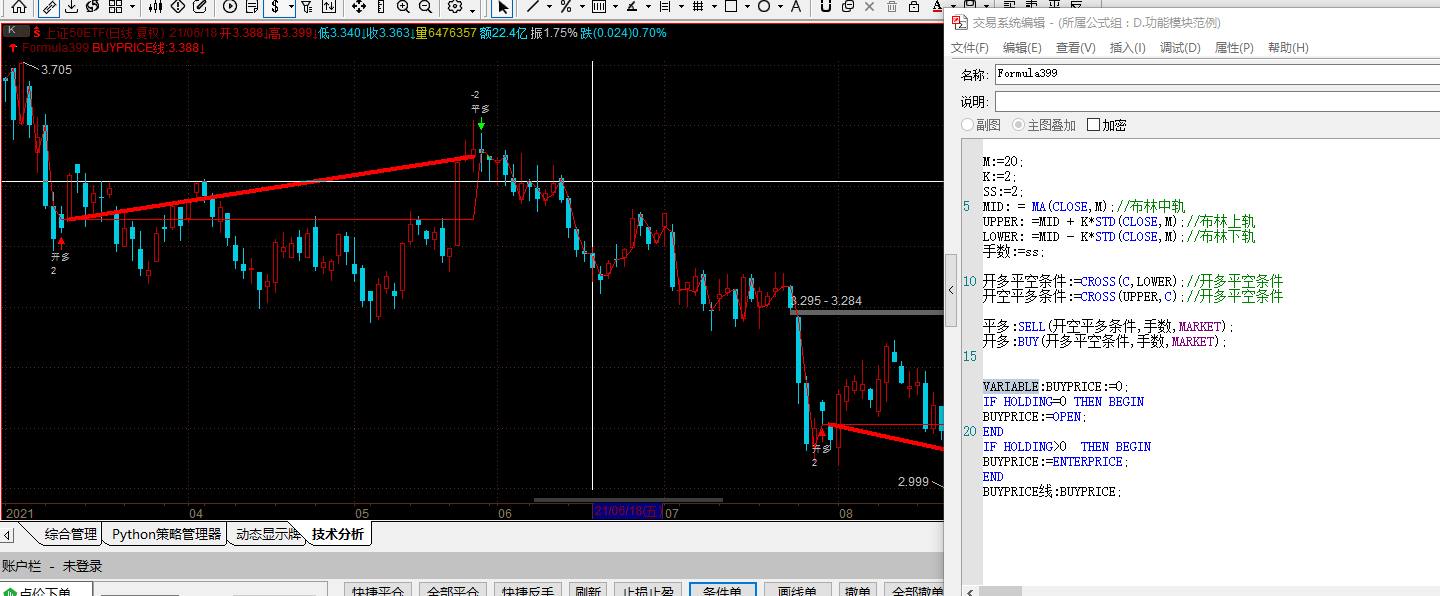Expand the vertical lines tool dropdown
Screen dimensions: 1440x596
click(x=615, y=7)
